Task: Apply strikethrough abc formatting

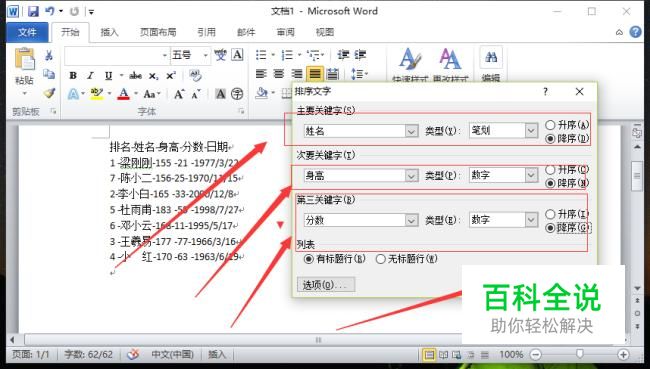Action: coord(136,75)
